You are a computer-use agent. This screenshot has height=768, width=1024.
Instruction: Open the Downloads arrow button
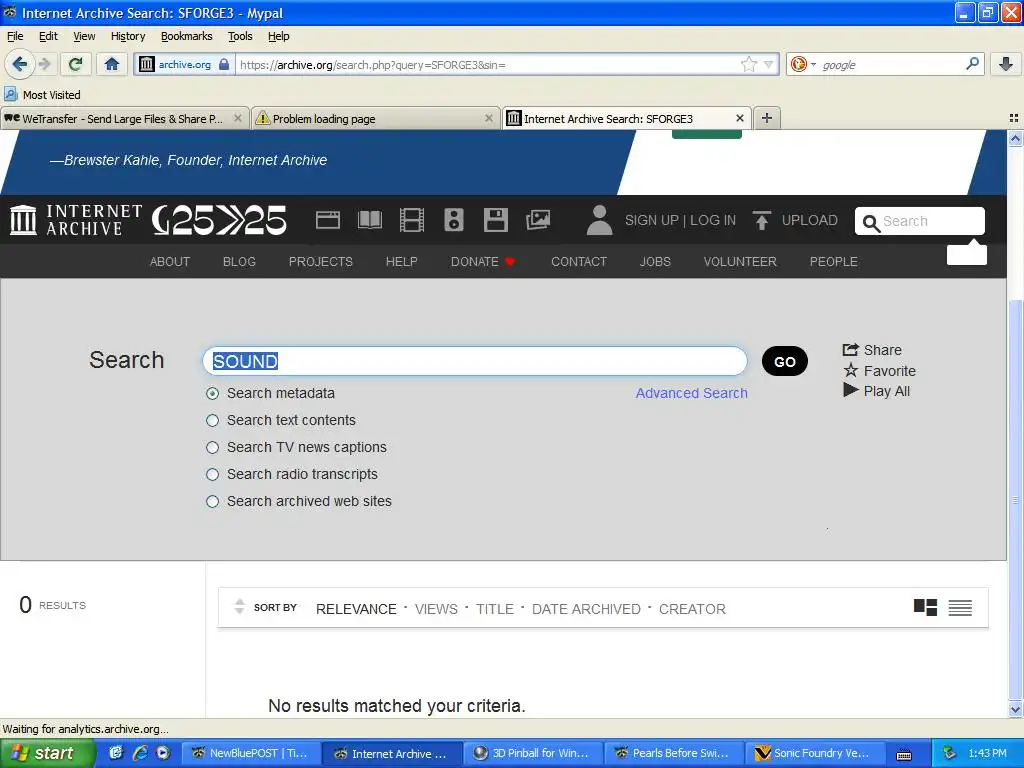pos(1006,64)
